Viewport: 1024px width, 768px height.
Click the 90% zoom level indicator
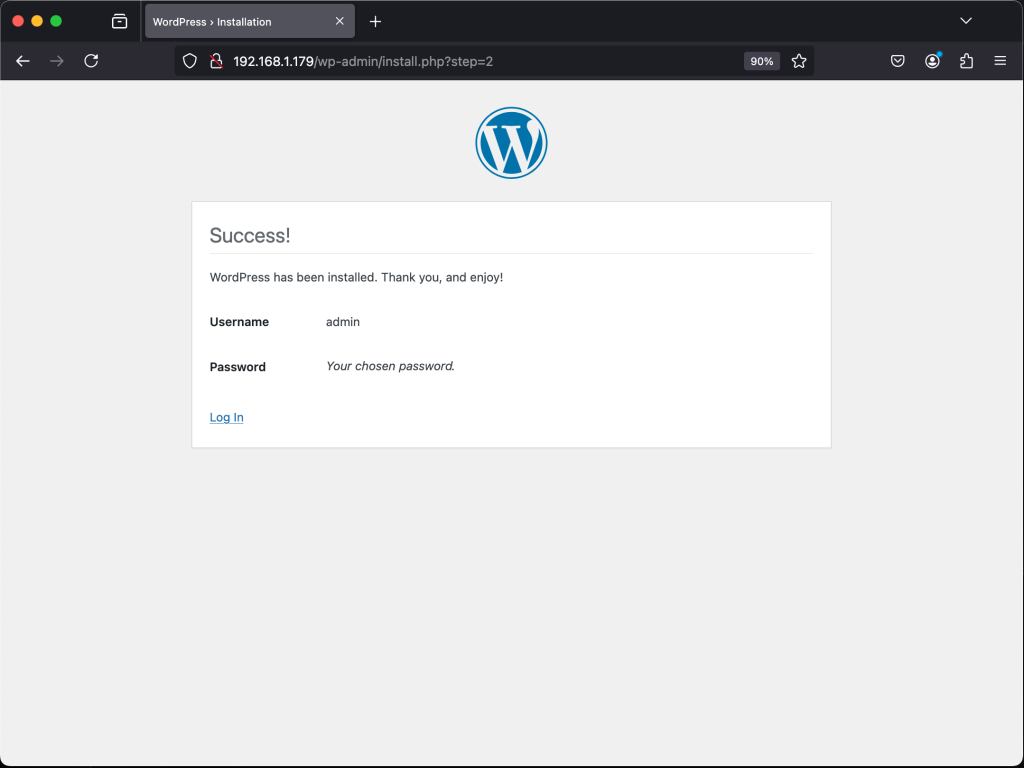[x=761, y=61]
